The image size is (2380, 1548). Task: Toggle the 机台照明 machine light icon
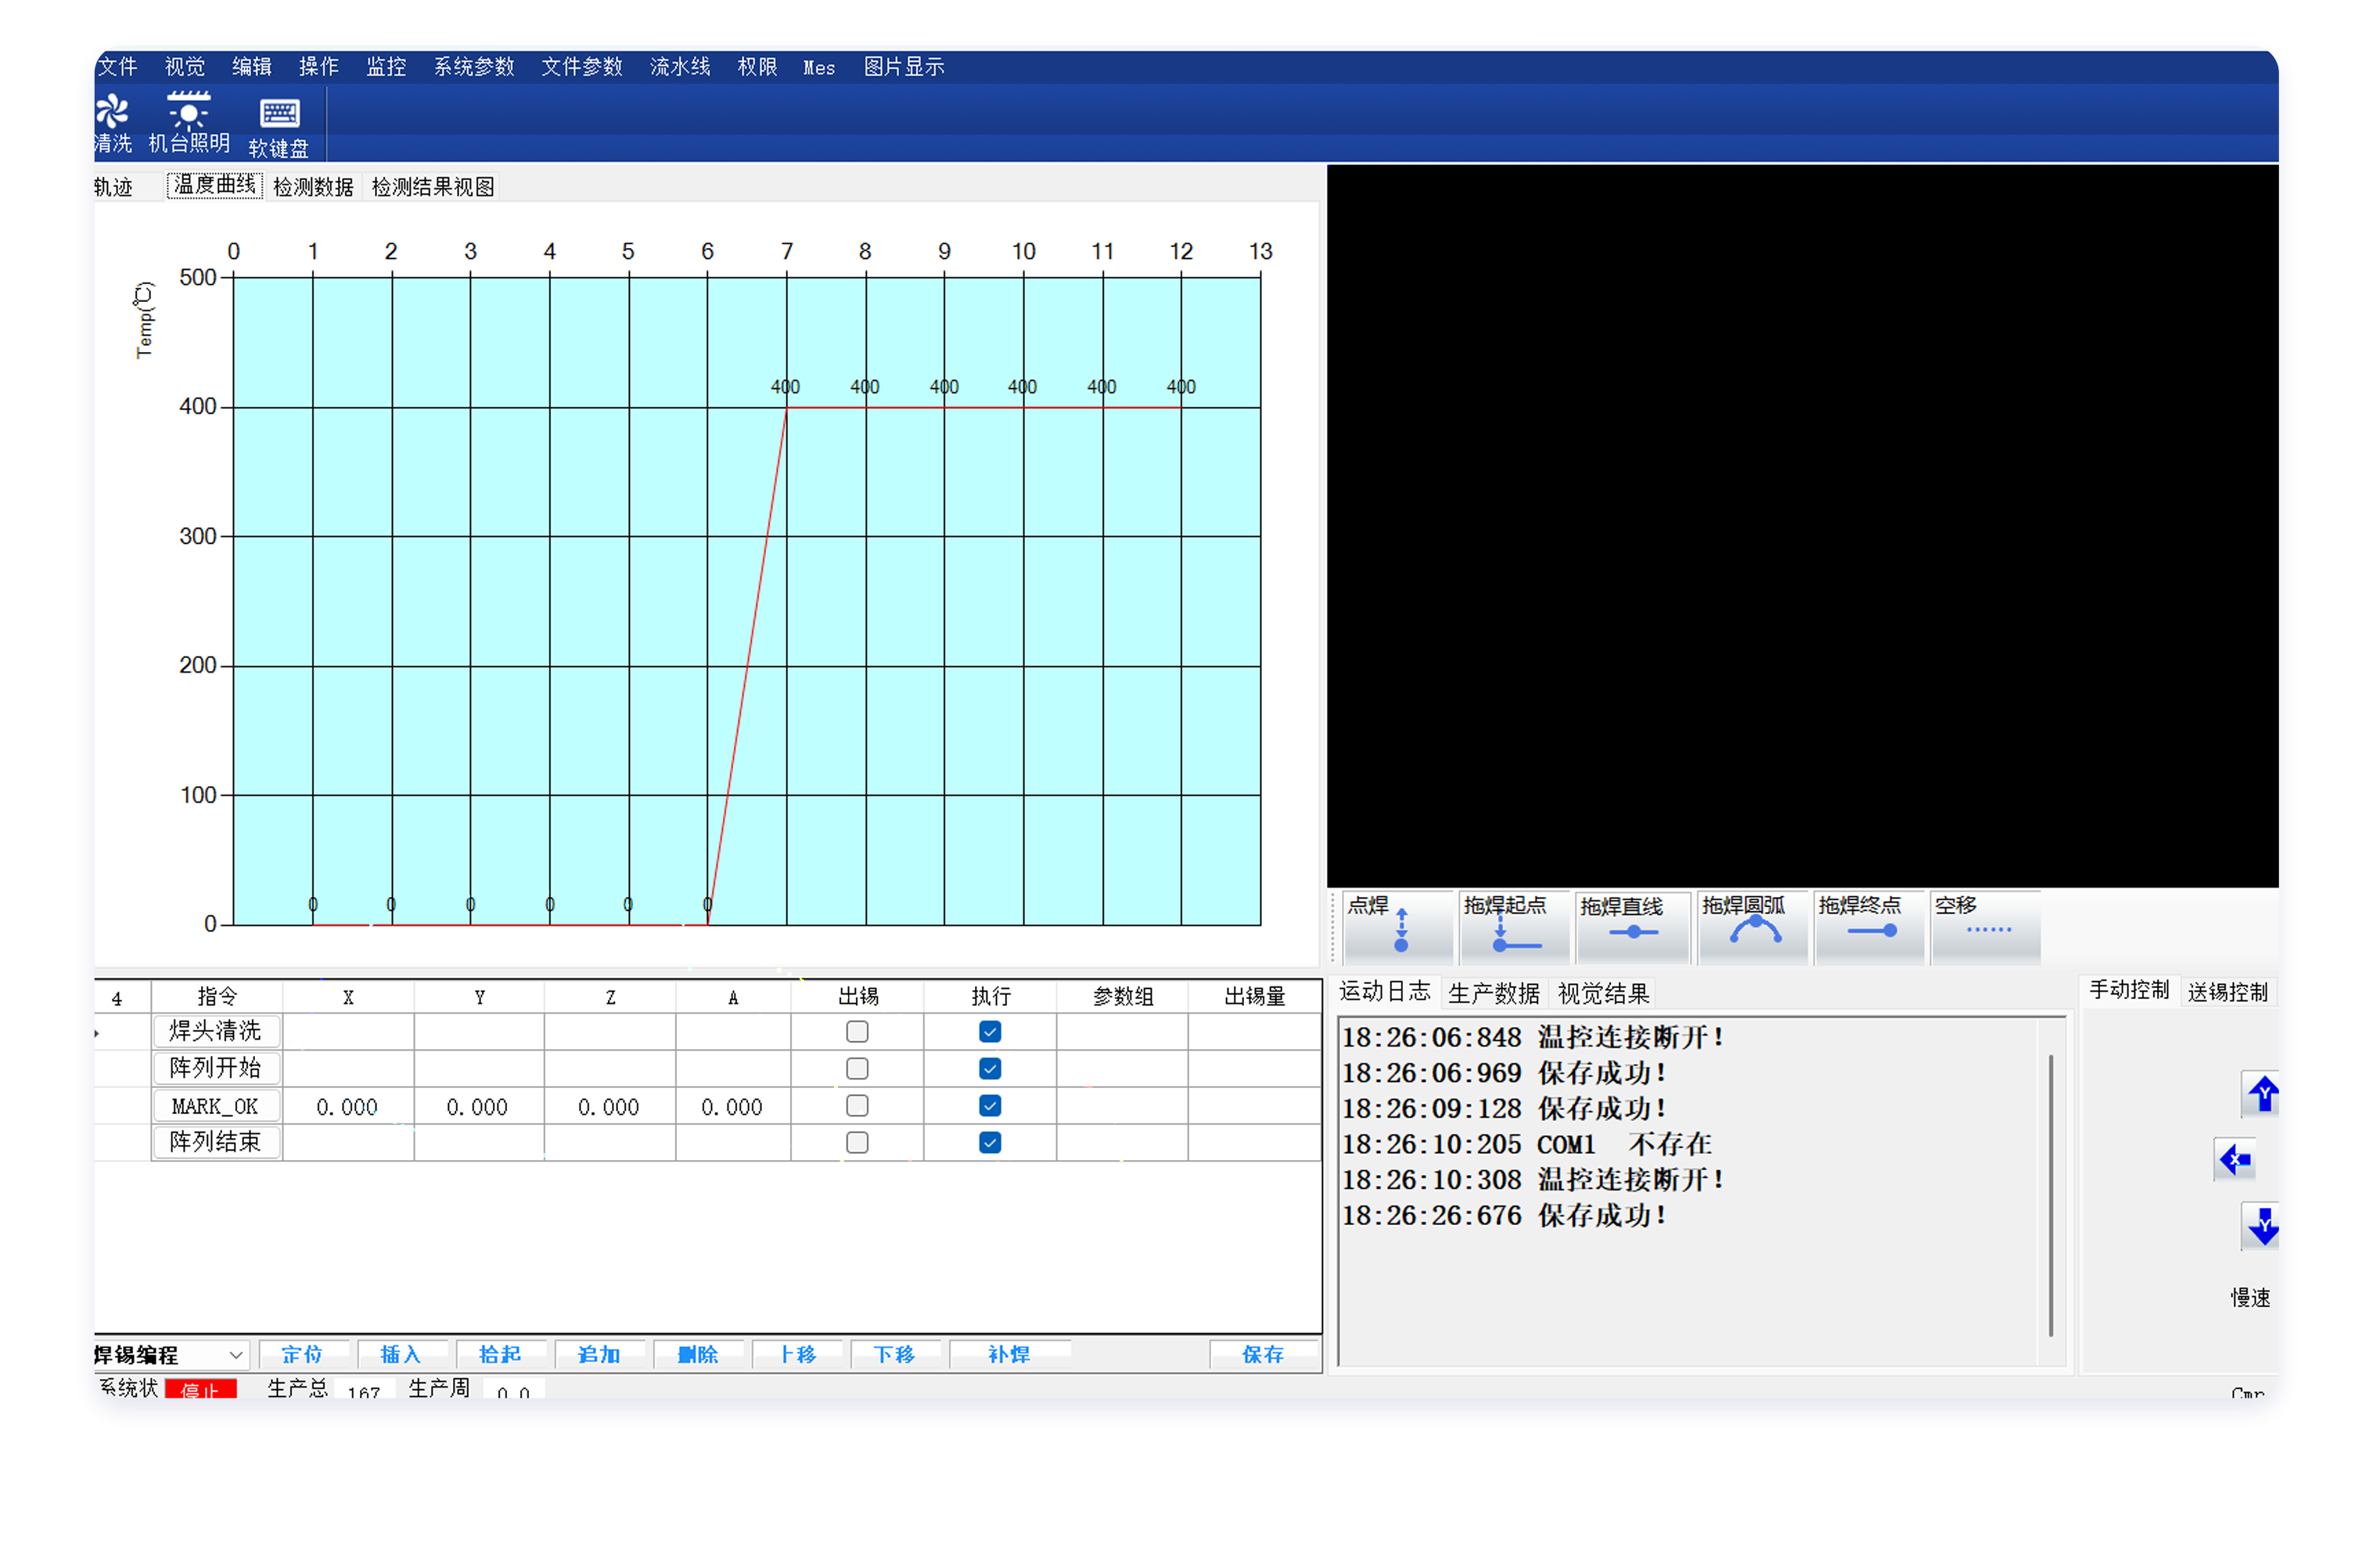[188, 111]
